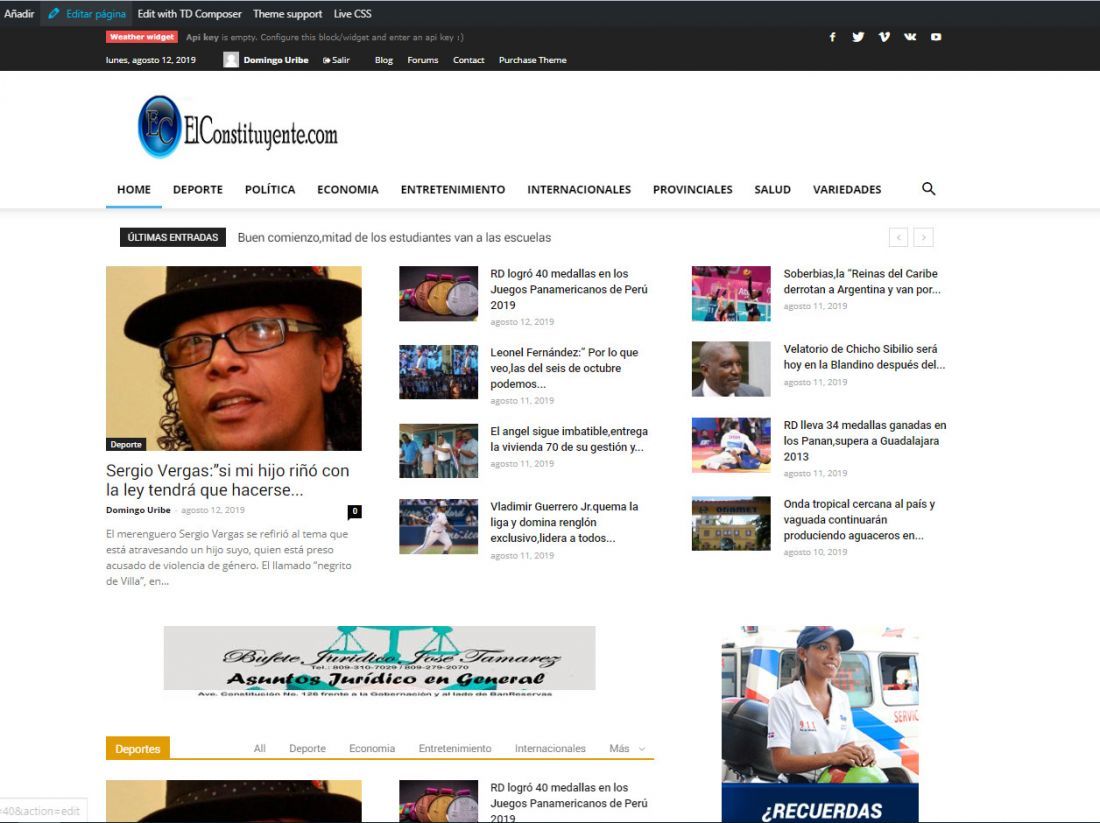This screenshot has width=1100, height=823.
Task: Click baseball thumbnail beside Vladimir Guerrero article
Action: [x=438, y=526]
